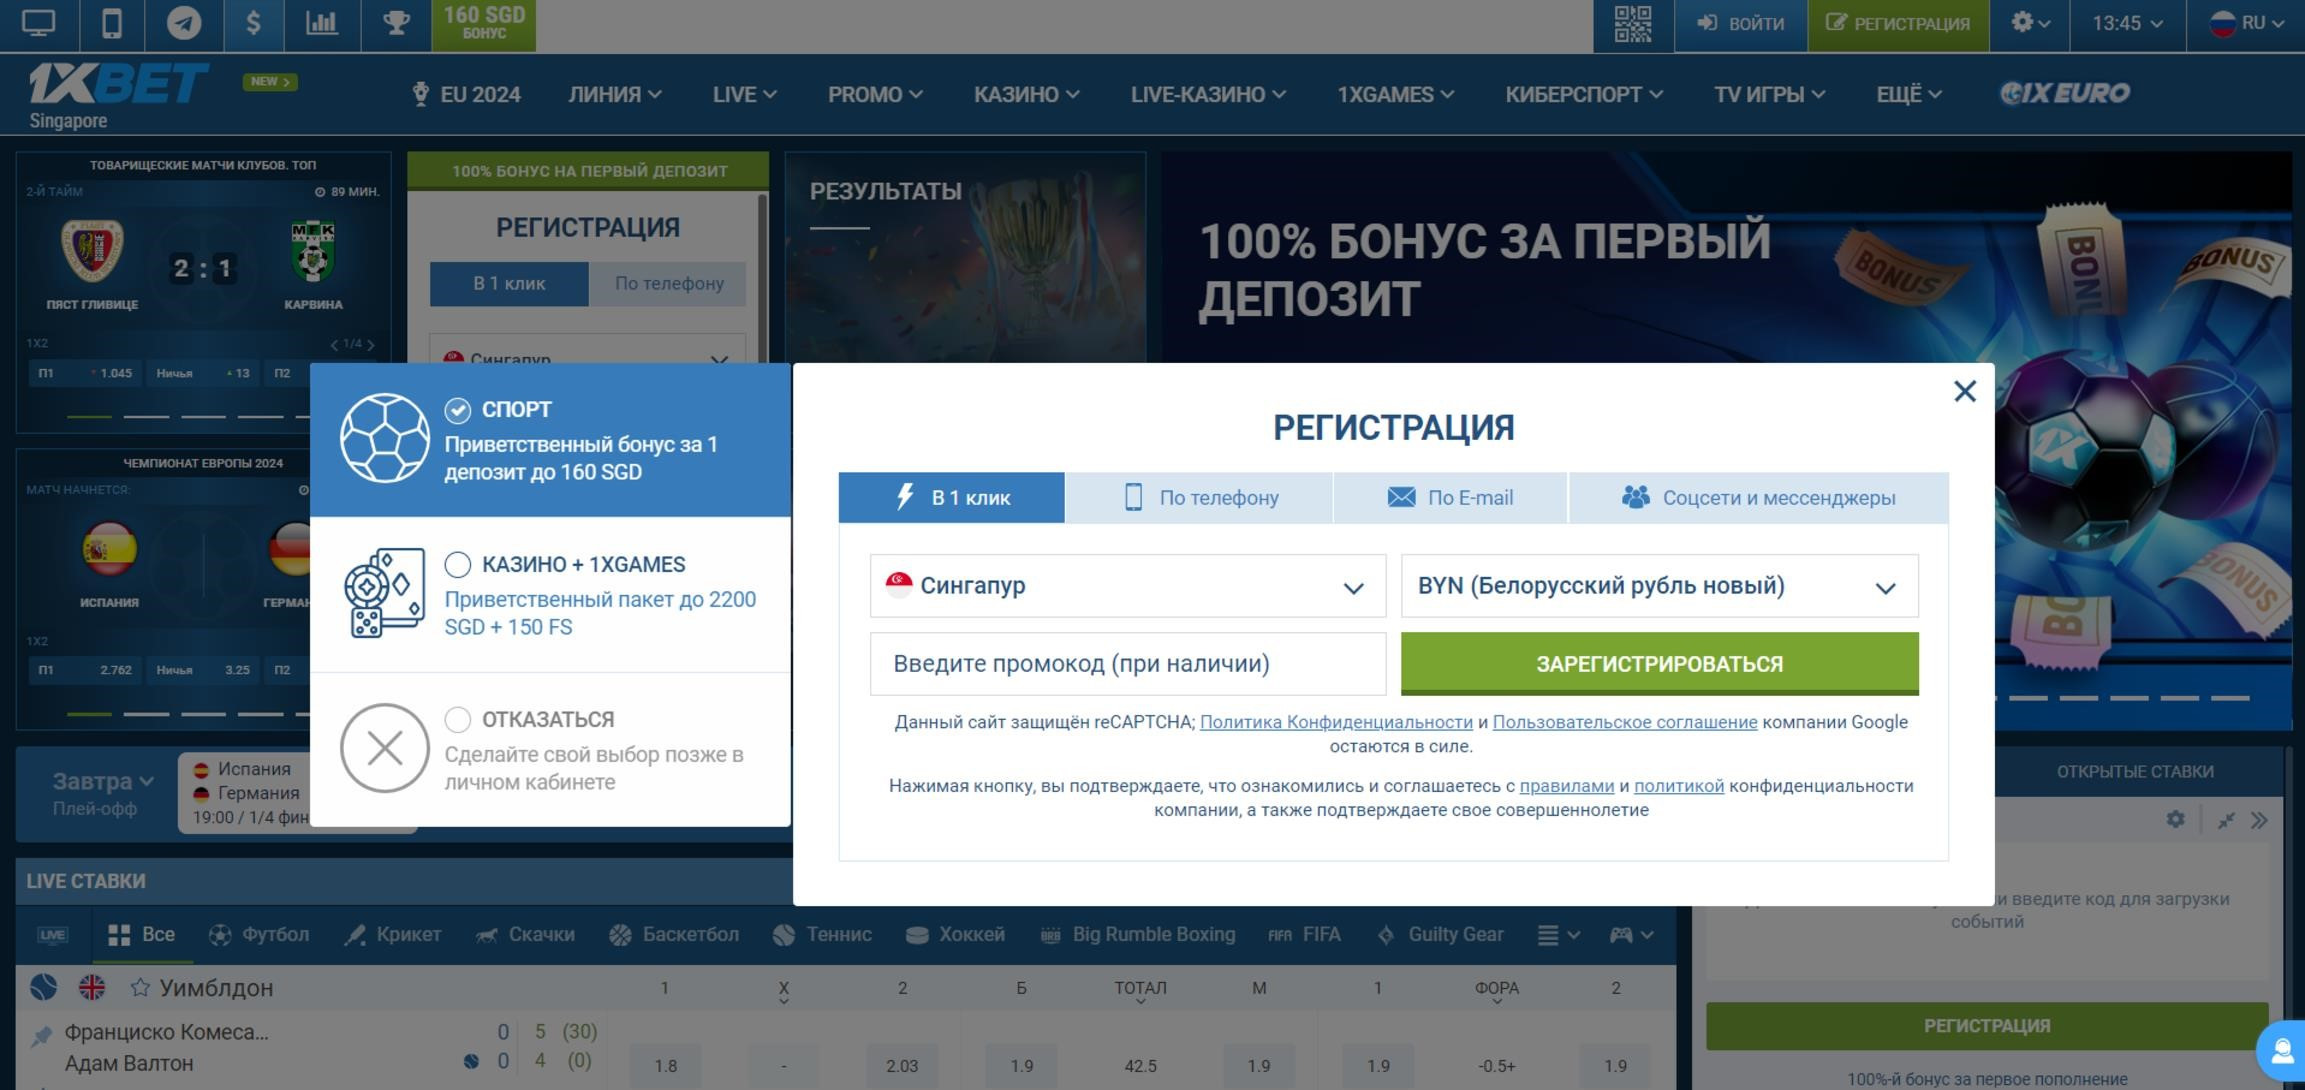
Task: Expand the ЕЩЁ menu
Action: coord(1909,95)
